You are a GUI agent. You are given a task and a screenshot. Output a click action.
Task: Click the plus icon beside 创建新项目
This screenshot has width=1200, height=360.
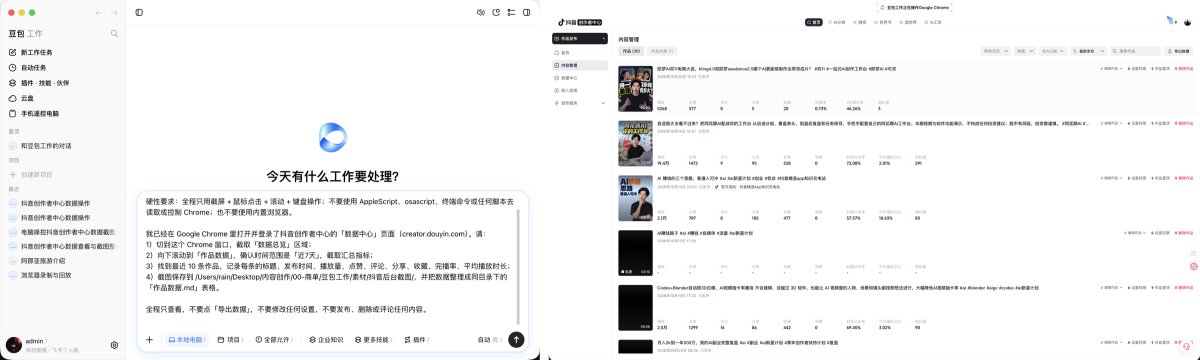(x=13, y=174)
